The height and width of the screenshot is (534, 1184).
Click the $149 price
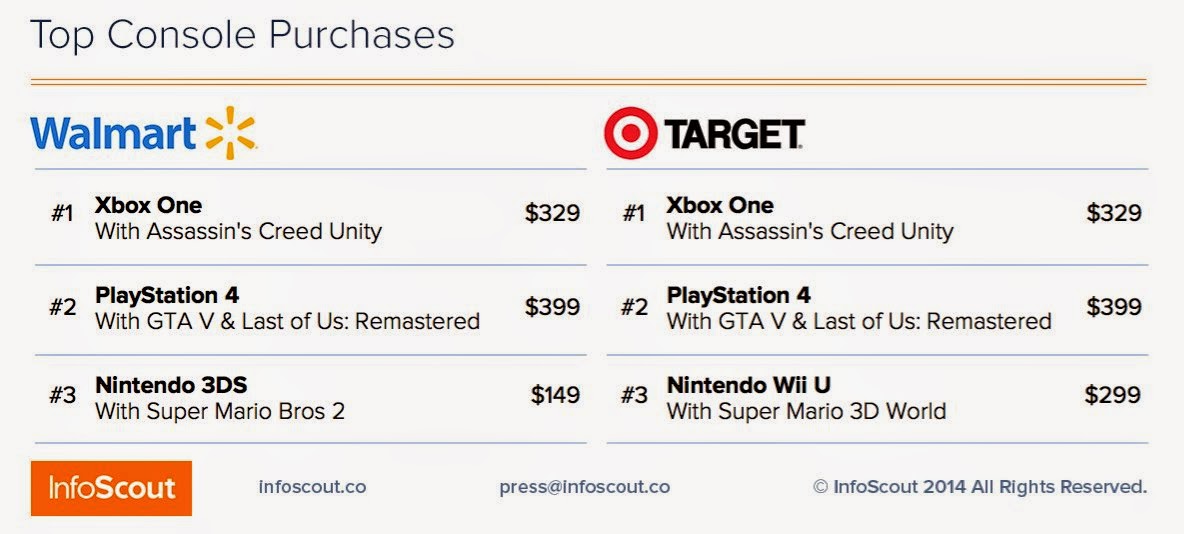tap(555, 395)
